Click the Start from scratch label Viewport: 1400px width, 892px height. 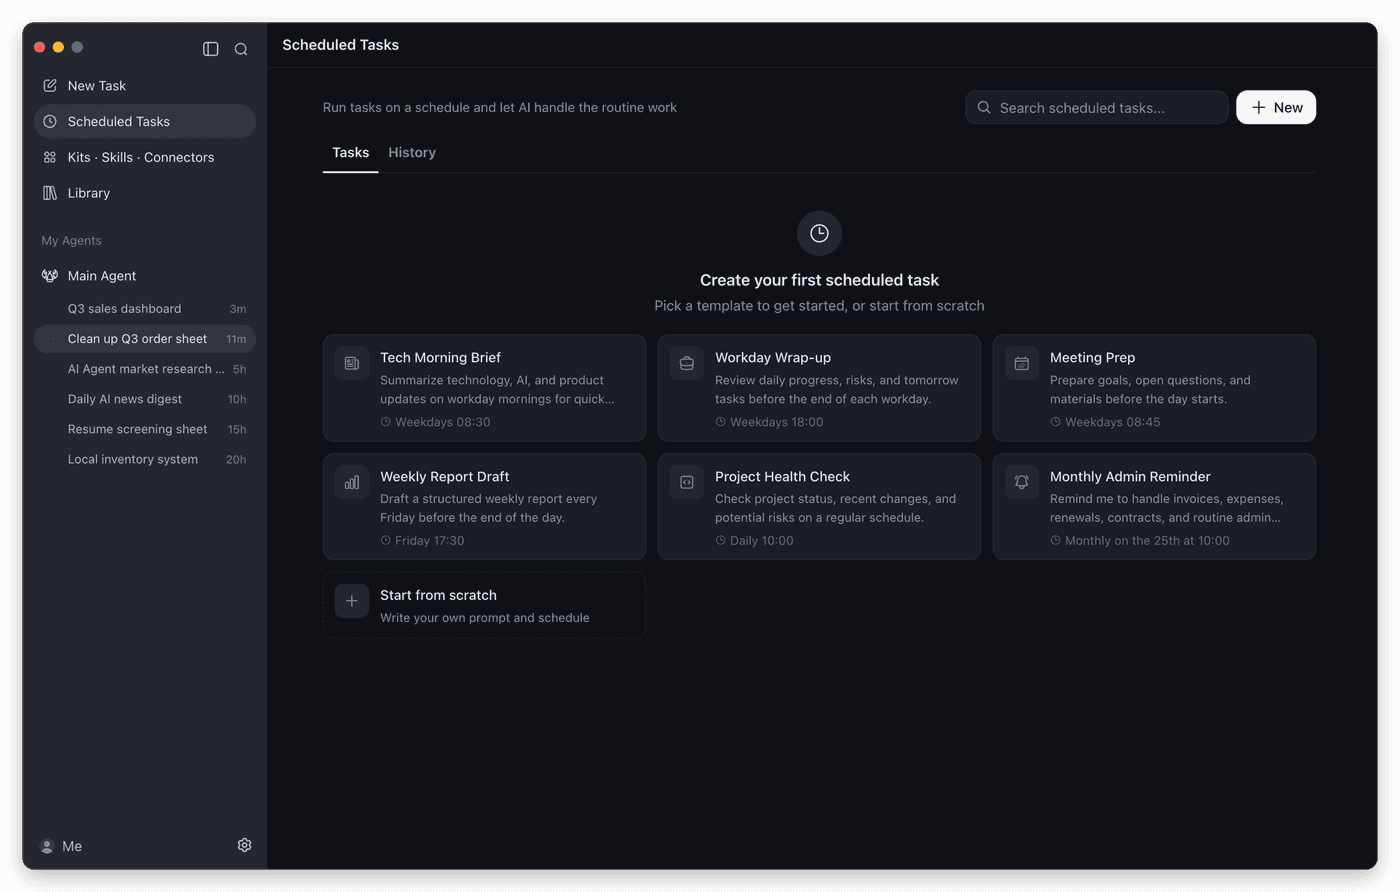click(438, 595)
